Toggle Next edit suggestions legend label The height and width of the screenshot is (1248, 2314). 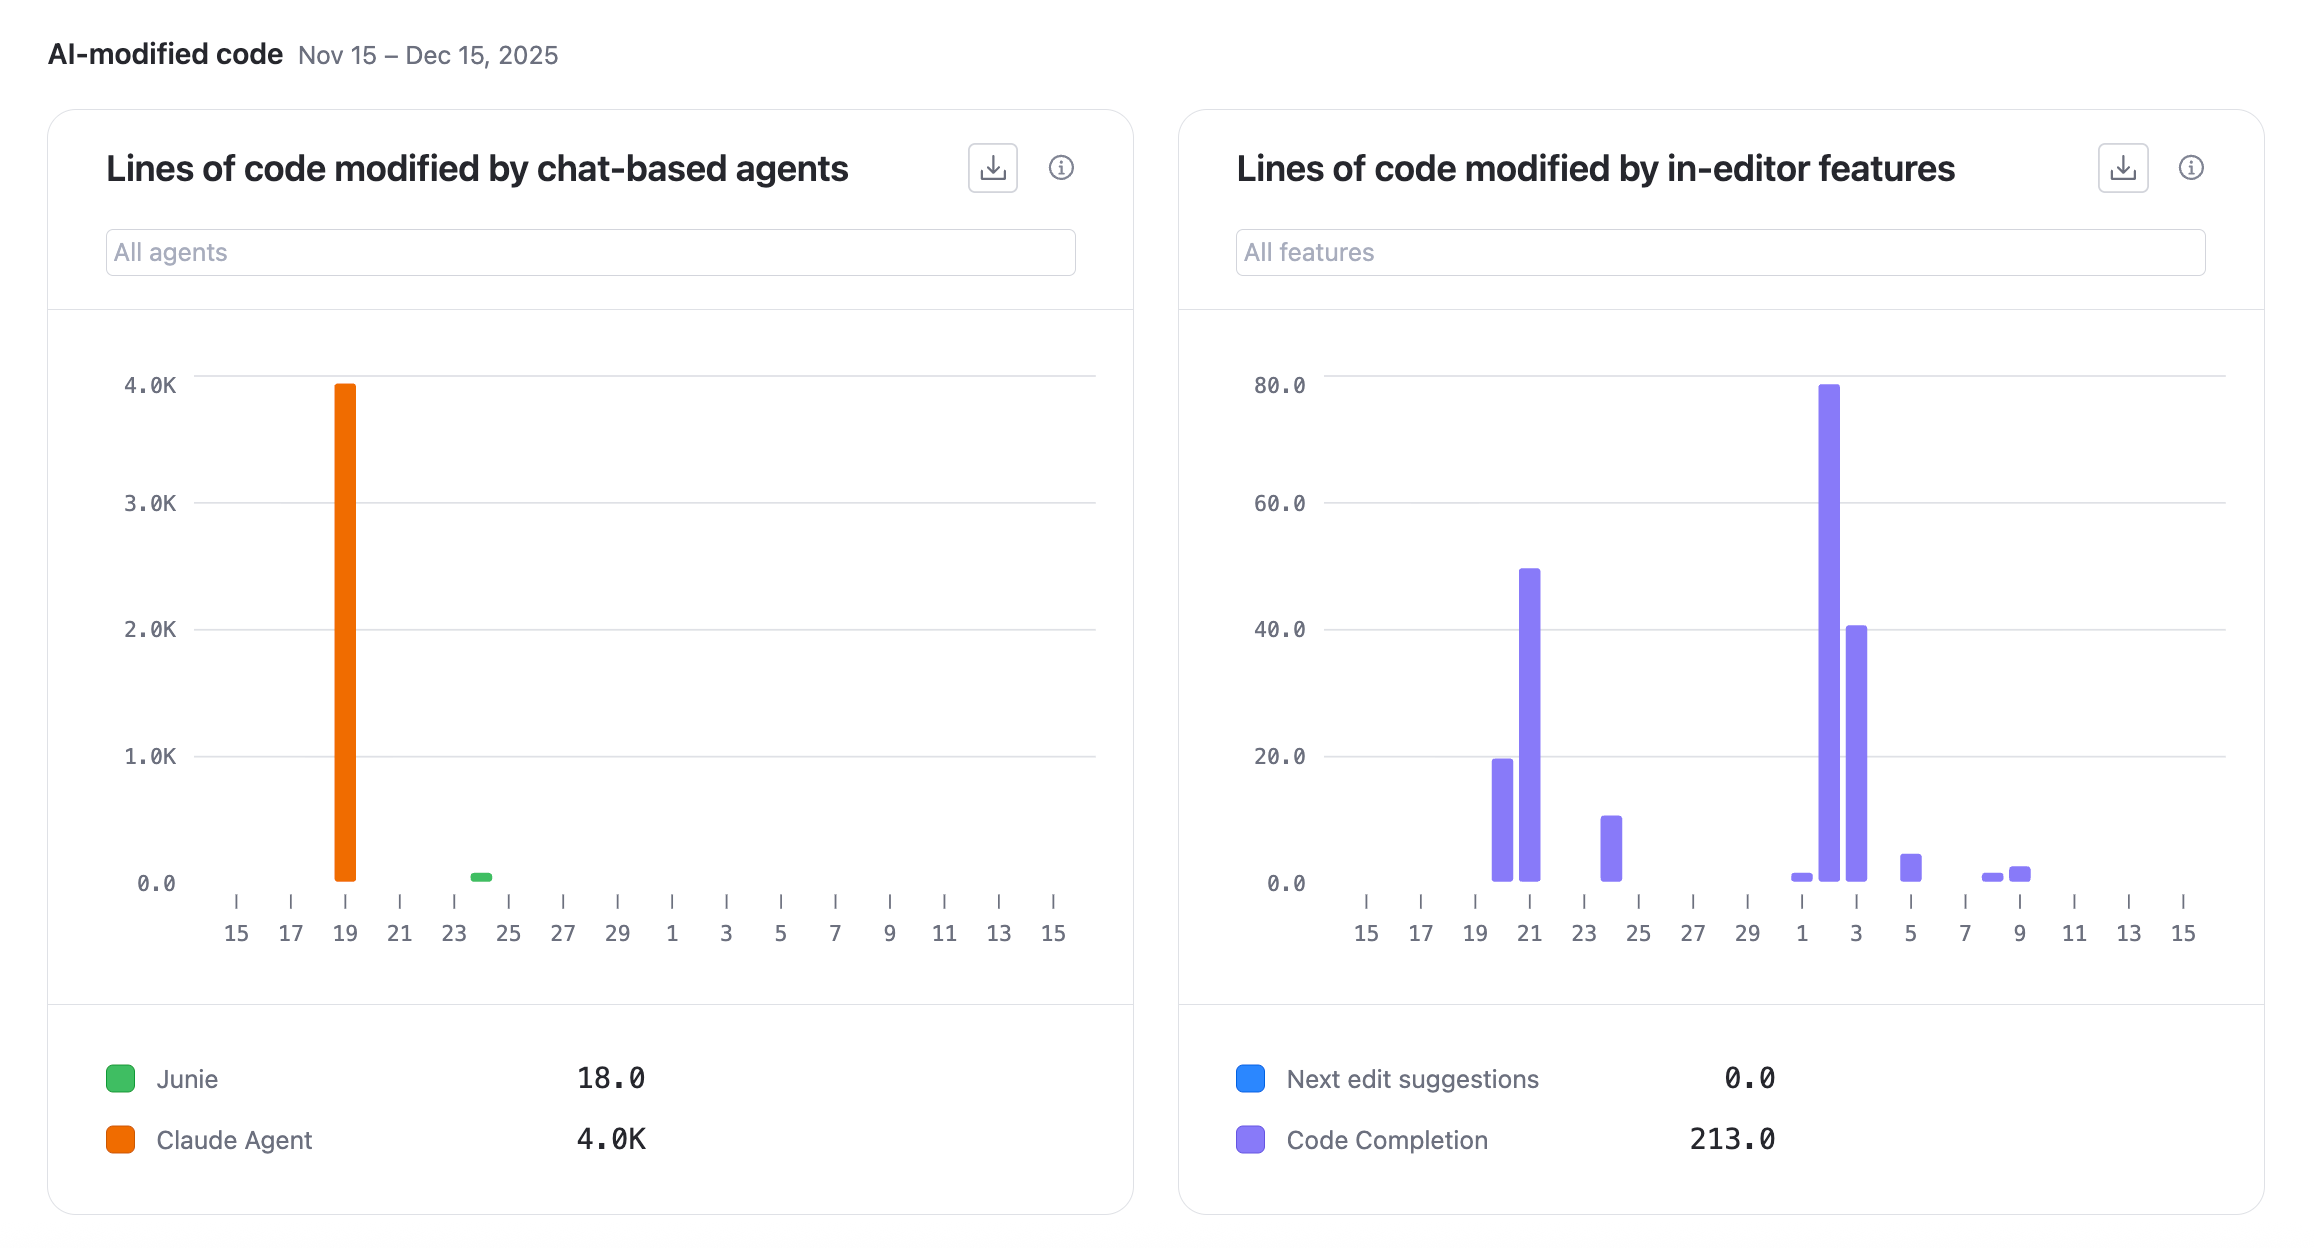click(x=1412, y=1079)
